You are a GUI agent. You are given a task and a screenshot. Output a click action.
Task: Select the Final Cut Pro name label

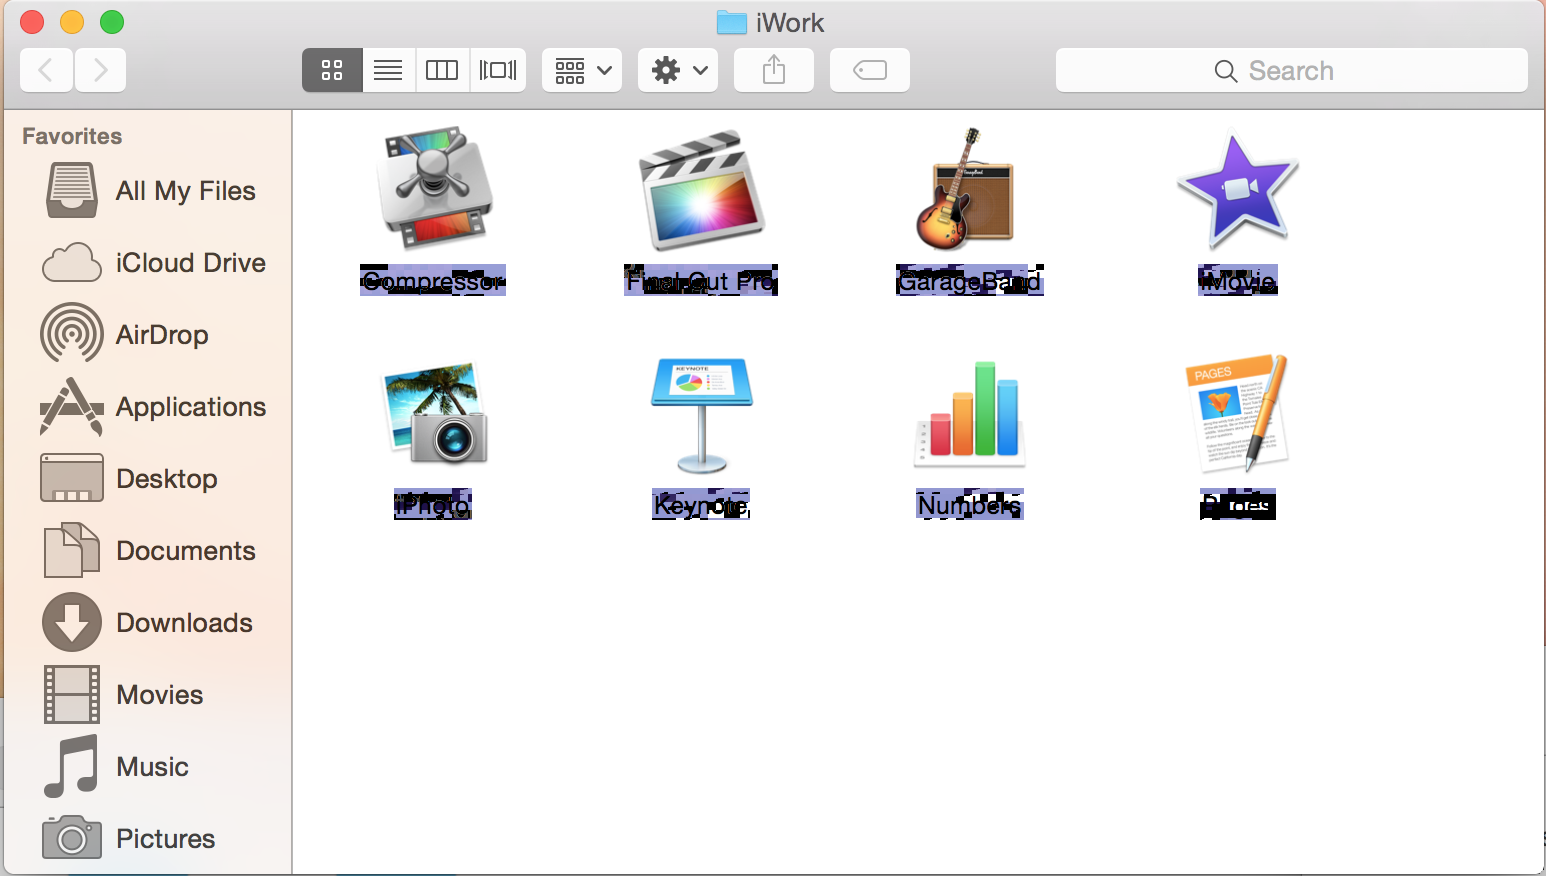click(701, 281)
